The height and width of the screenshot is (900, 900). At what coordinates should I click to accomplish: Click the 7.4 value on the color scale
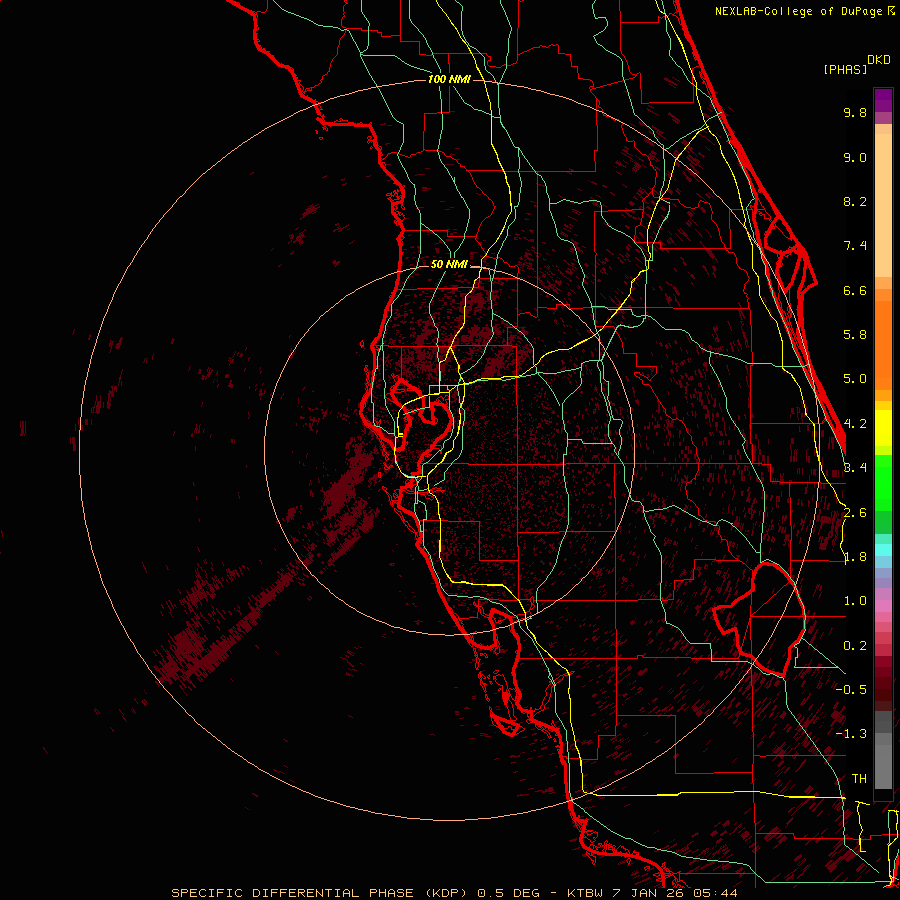(x=855, y=246)
